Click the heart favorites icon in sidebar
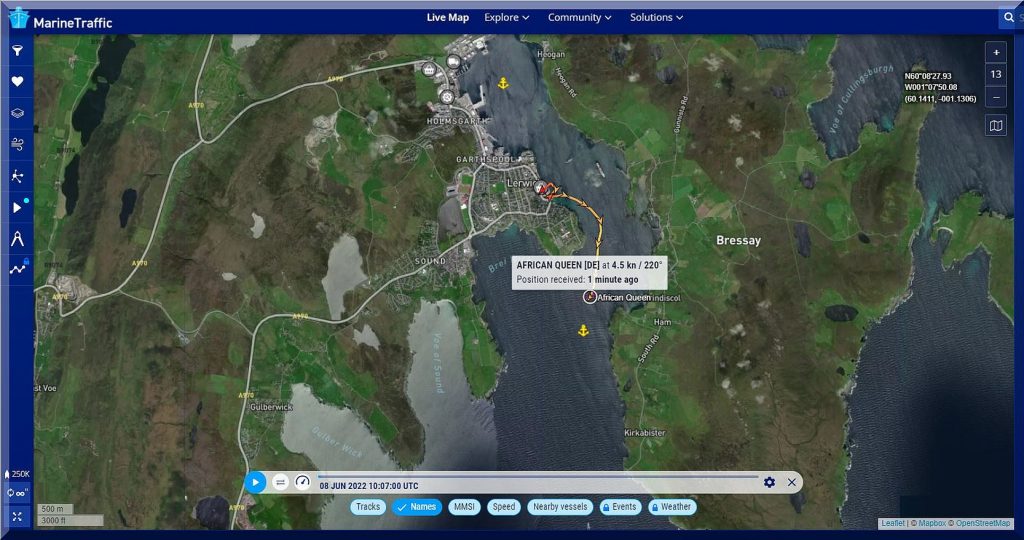 (17, 82)
